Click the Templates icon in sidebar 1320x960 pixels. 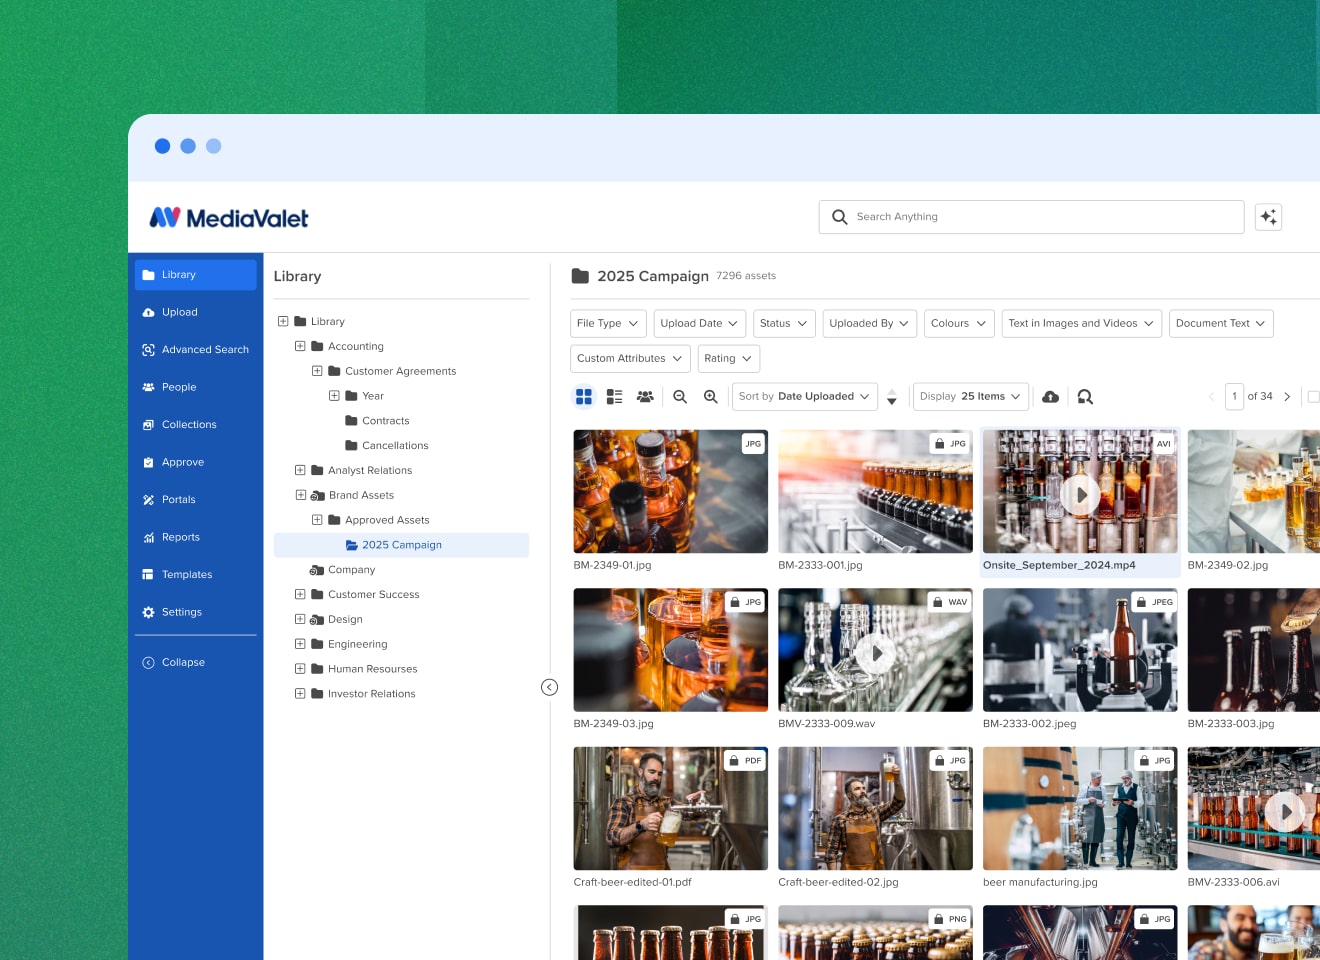148,575
